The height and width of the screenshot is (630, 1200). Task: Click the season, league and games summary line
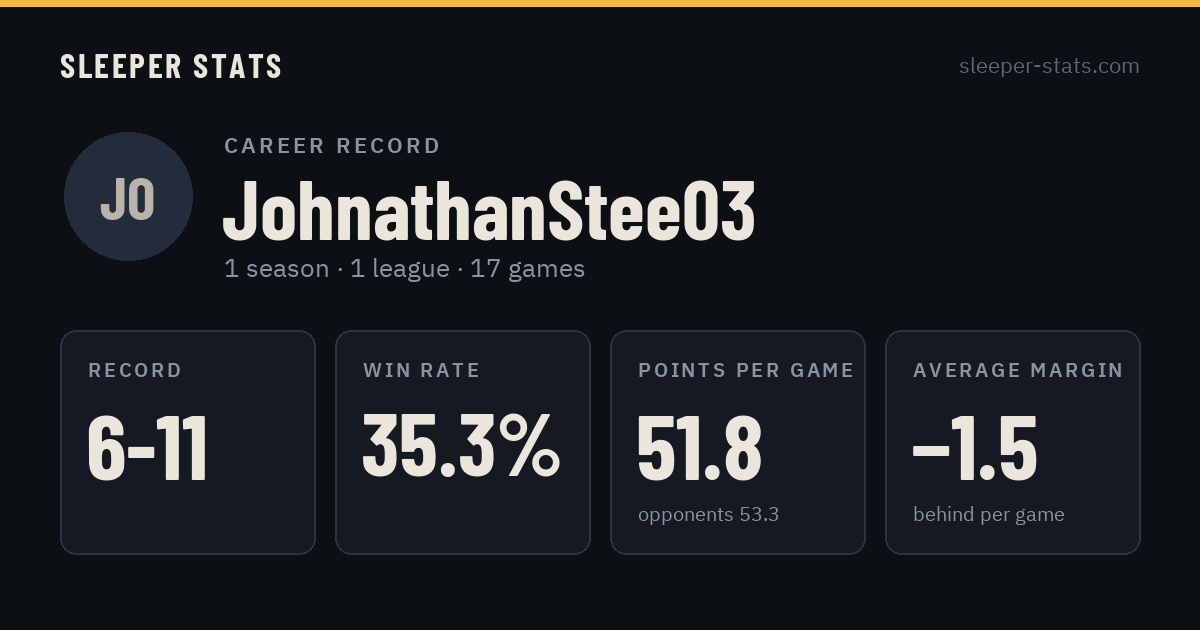(x=404, y=269)
